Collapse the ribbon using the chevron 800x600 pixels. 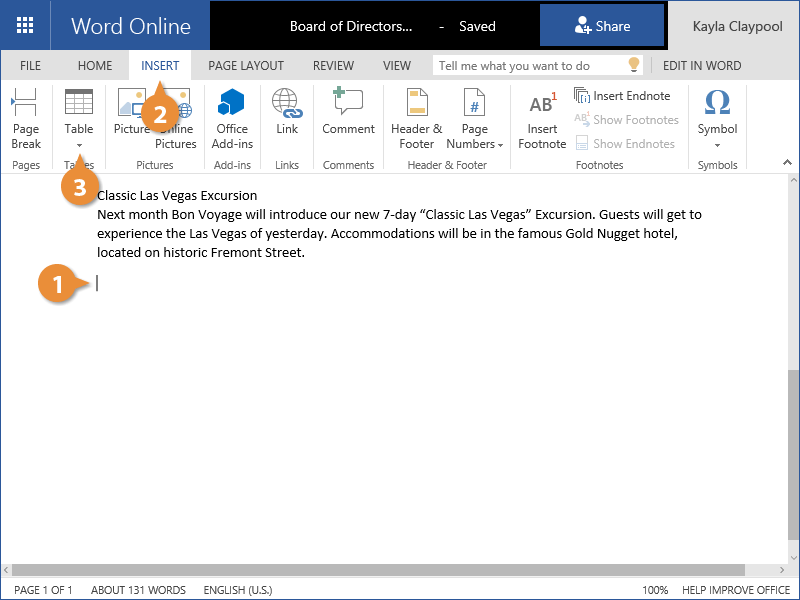(x=787, y=162)
